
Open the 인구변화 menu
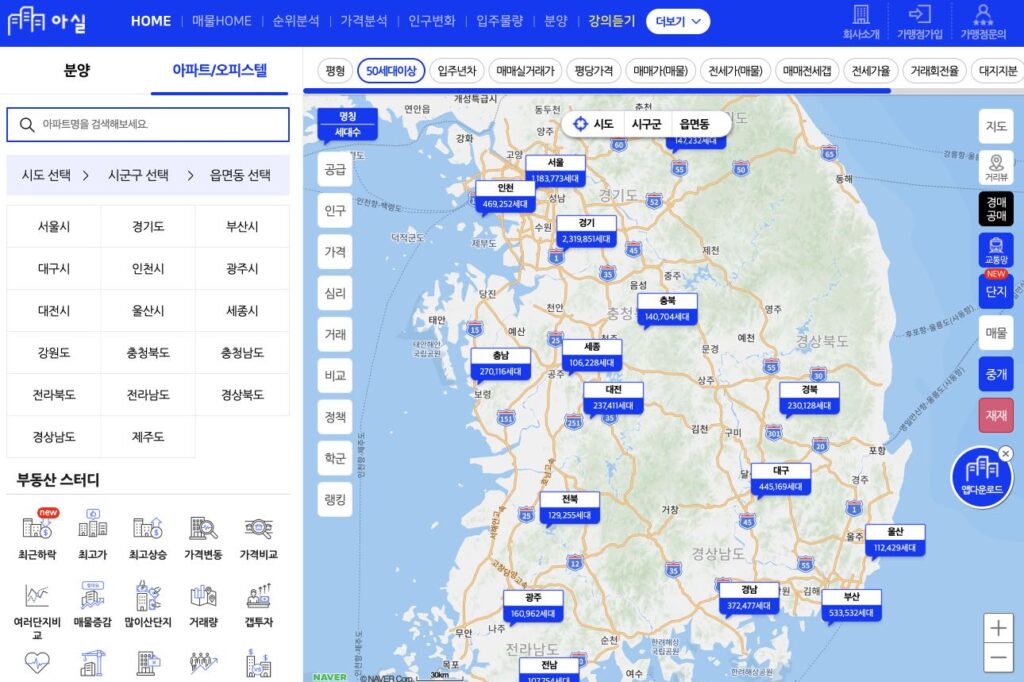(x=432, y=22)
